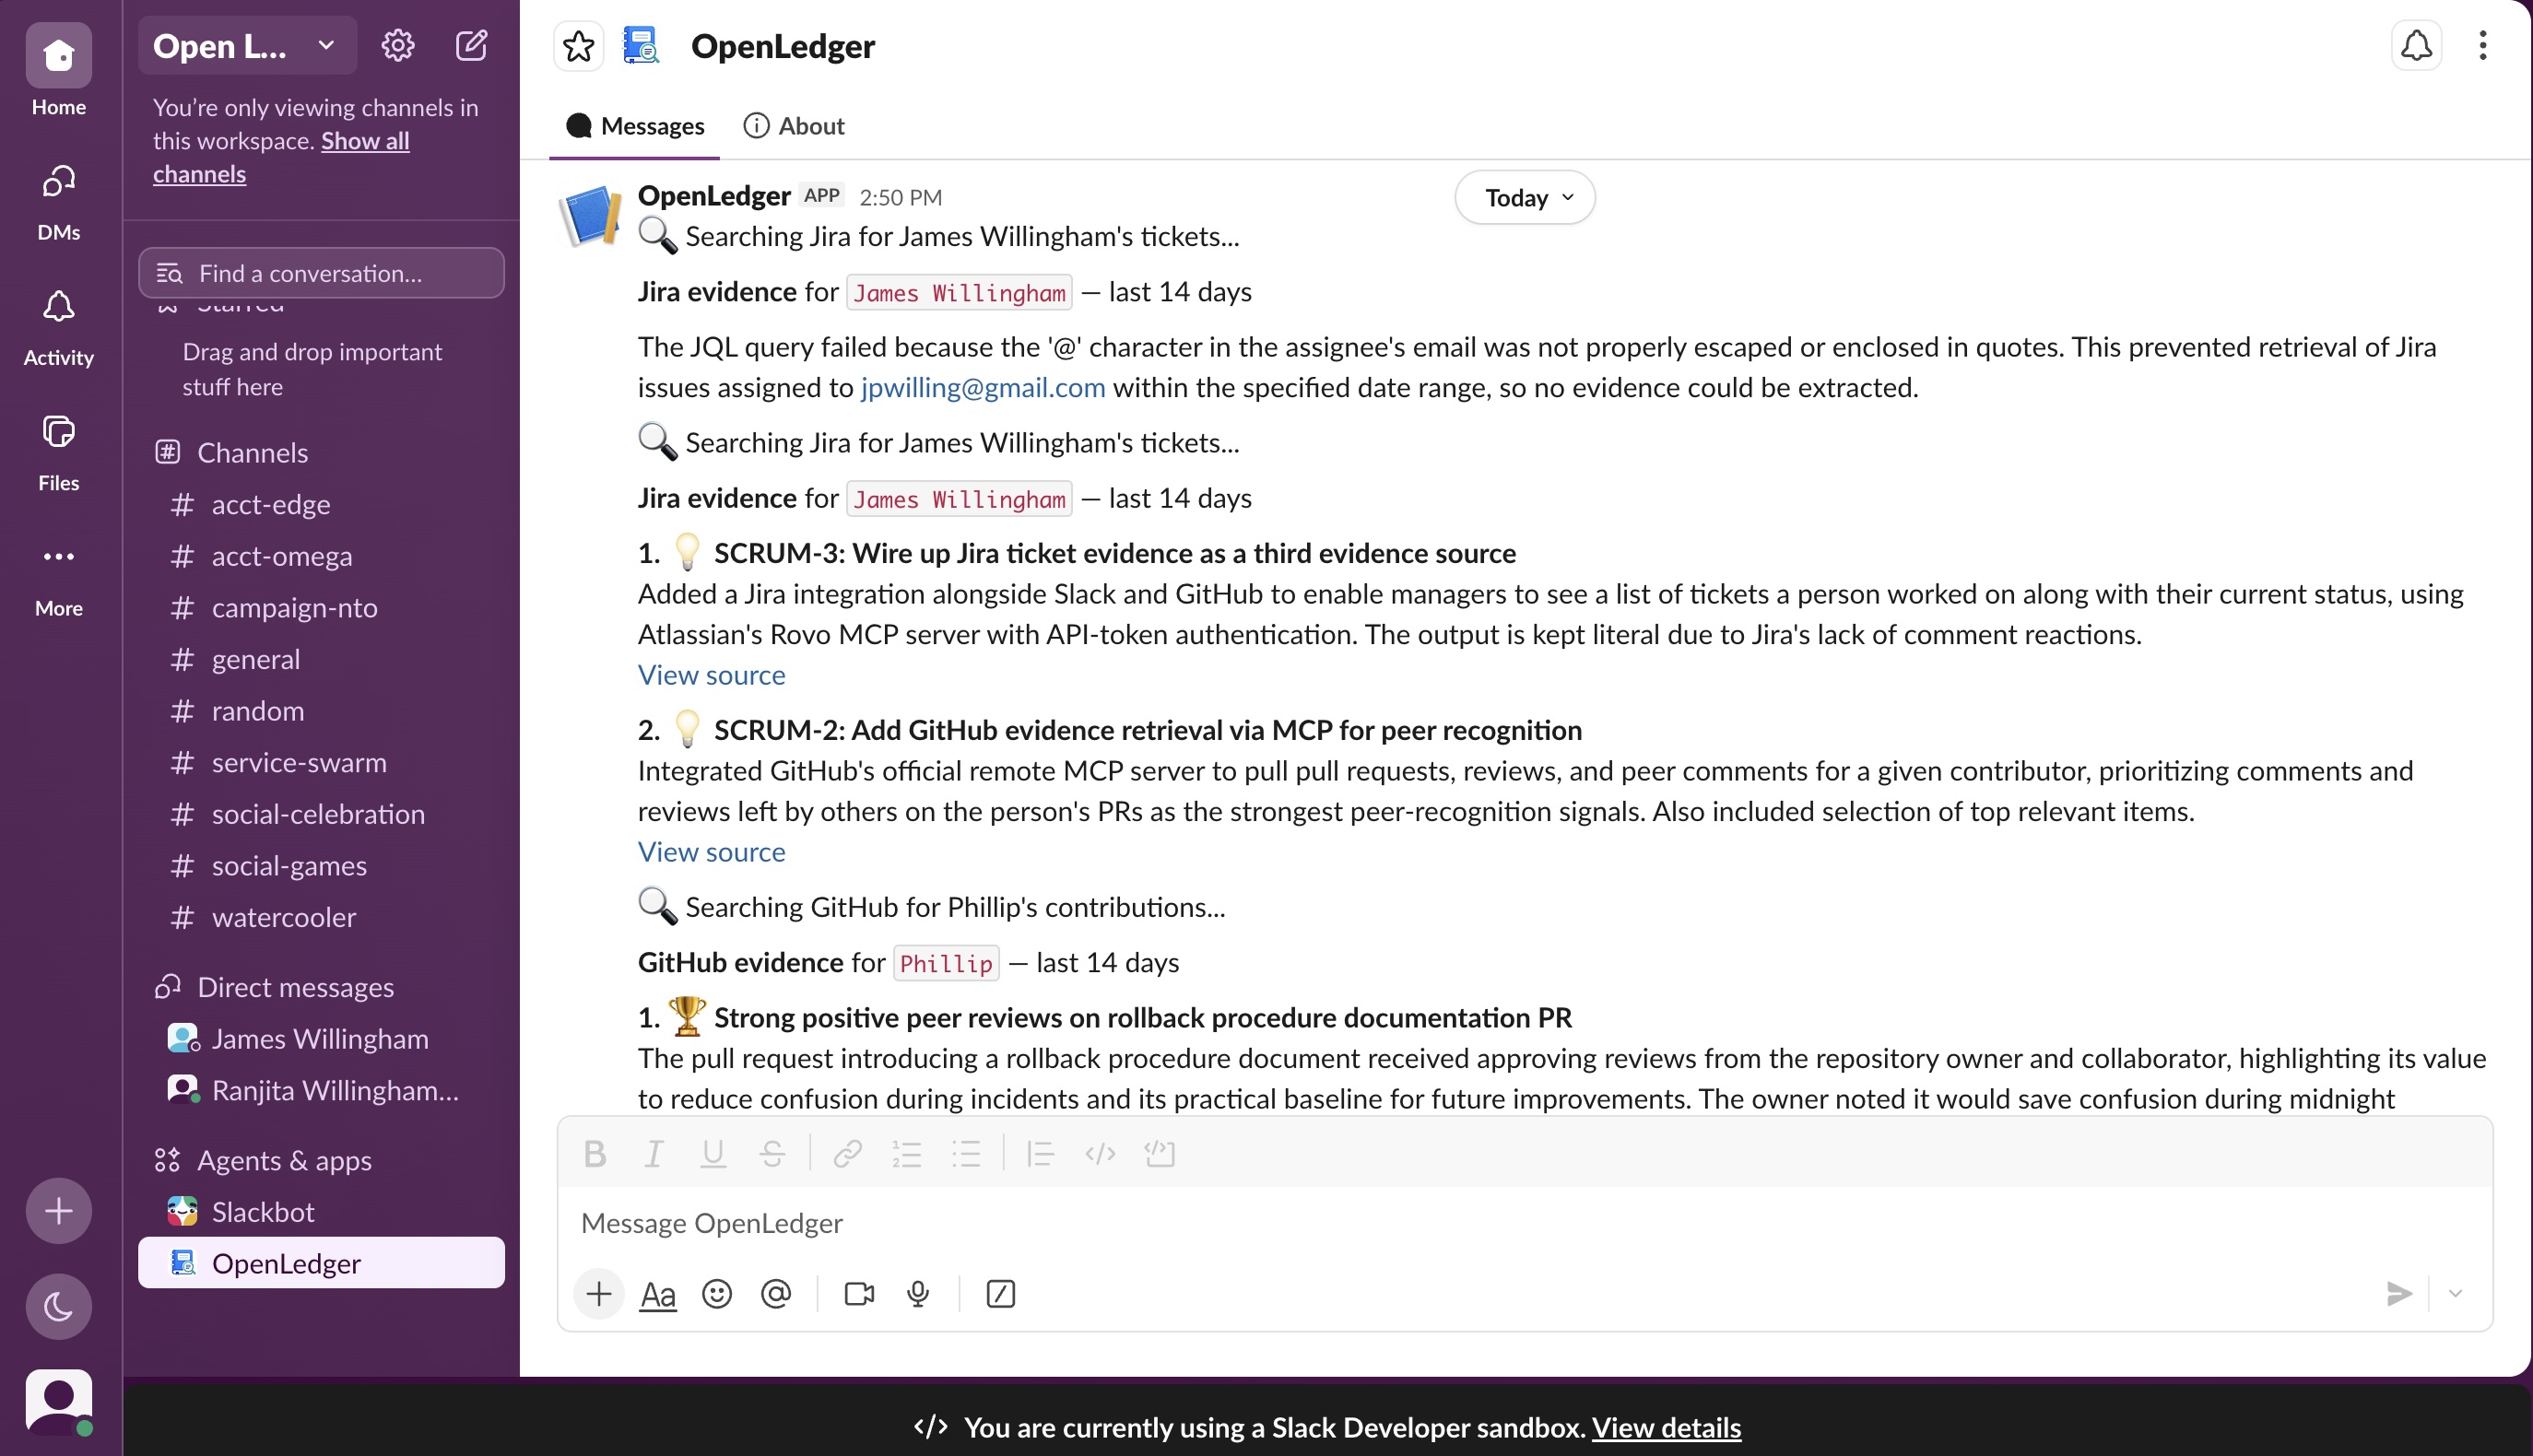Image resolution: width=2533 pixels, height=1456 pixels.
Task: Collapse the Agents & apps section
Action: pyautogui.click(x=285, y=1160)
